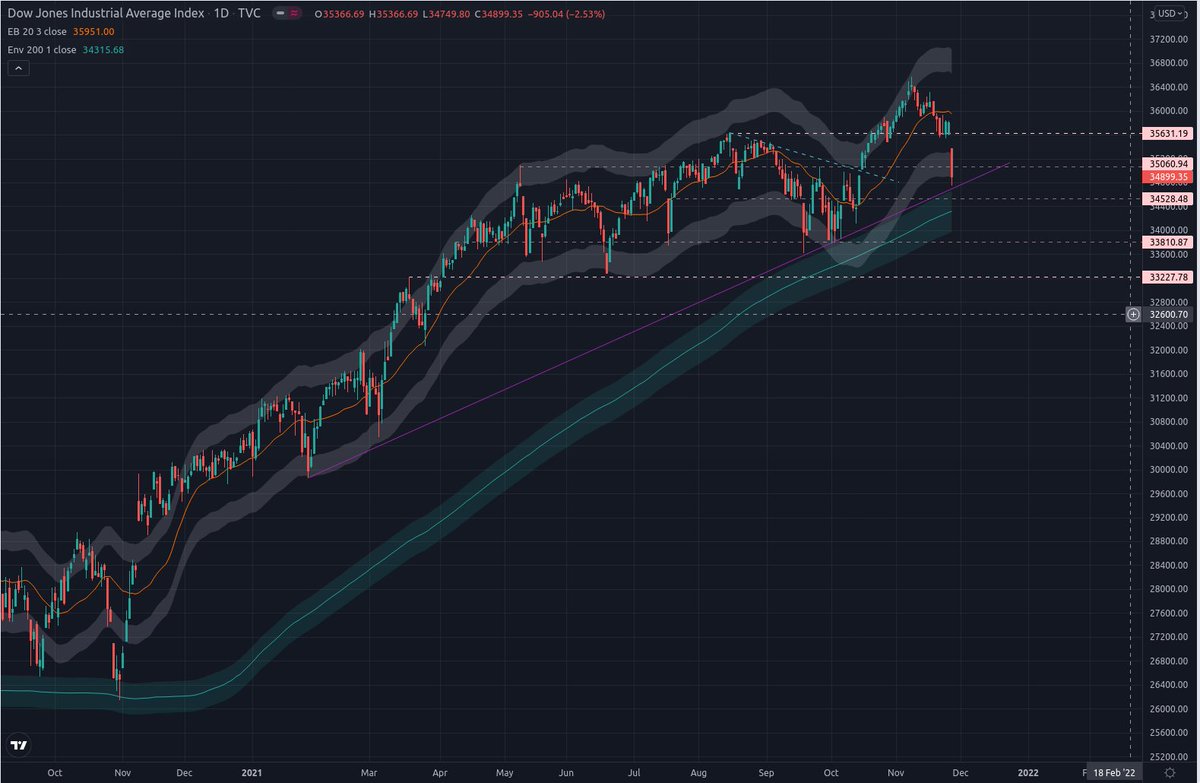
Task: Click the open price O35366.69 in header
Action: click(339, 15)
